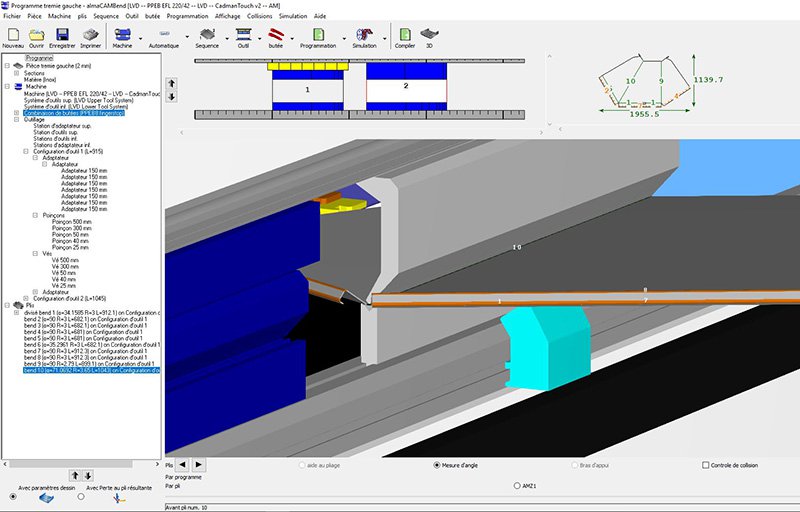The height and width of the screenshot is (512, 800).
Task: Collapse the Outillage tree node
Action: pos(17,120)
